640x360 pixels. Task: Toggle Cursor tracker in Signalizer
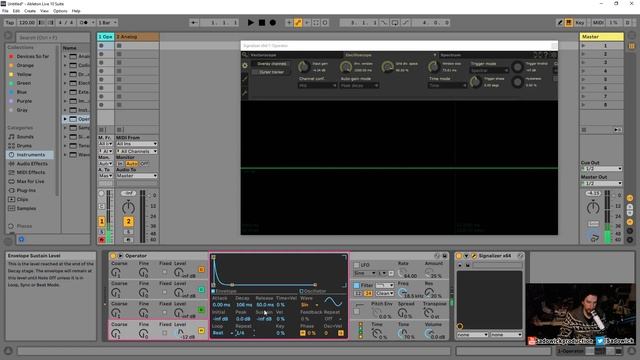point(271,72)
